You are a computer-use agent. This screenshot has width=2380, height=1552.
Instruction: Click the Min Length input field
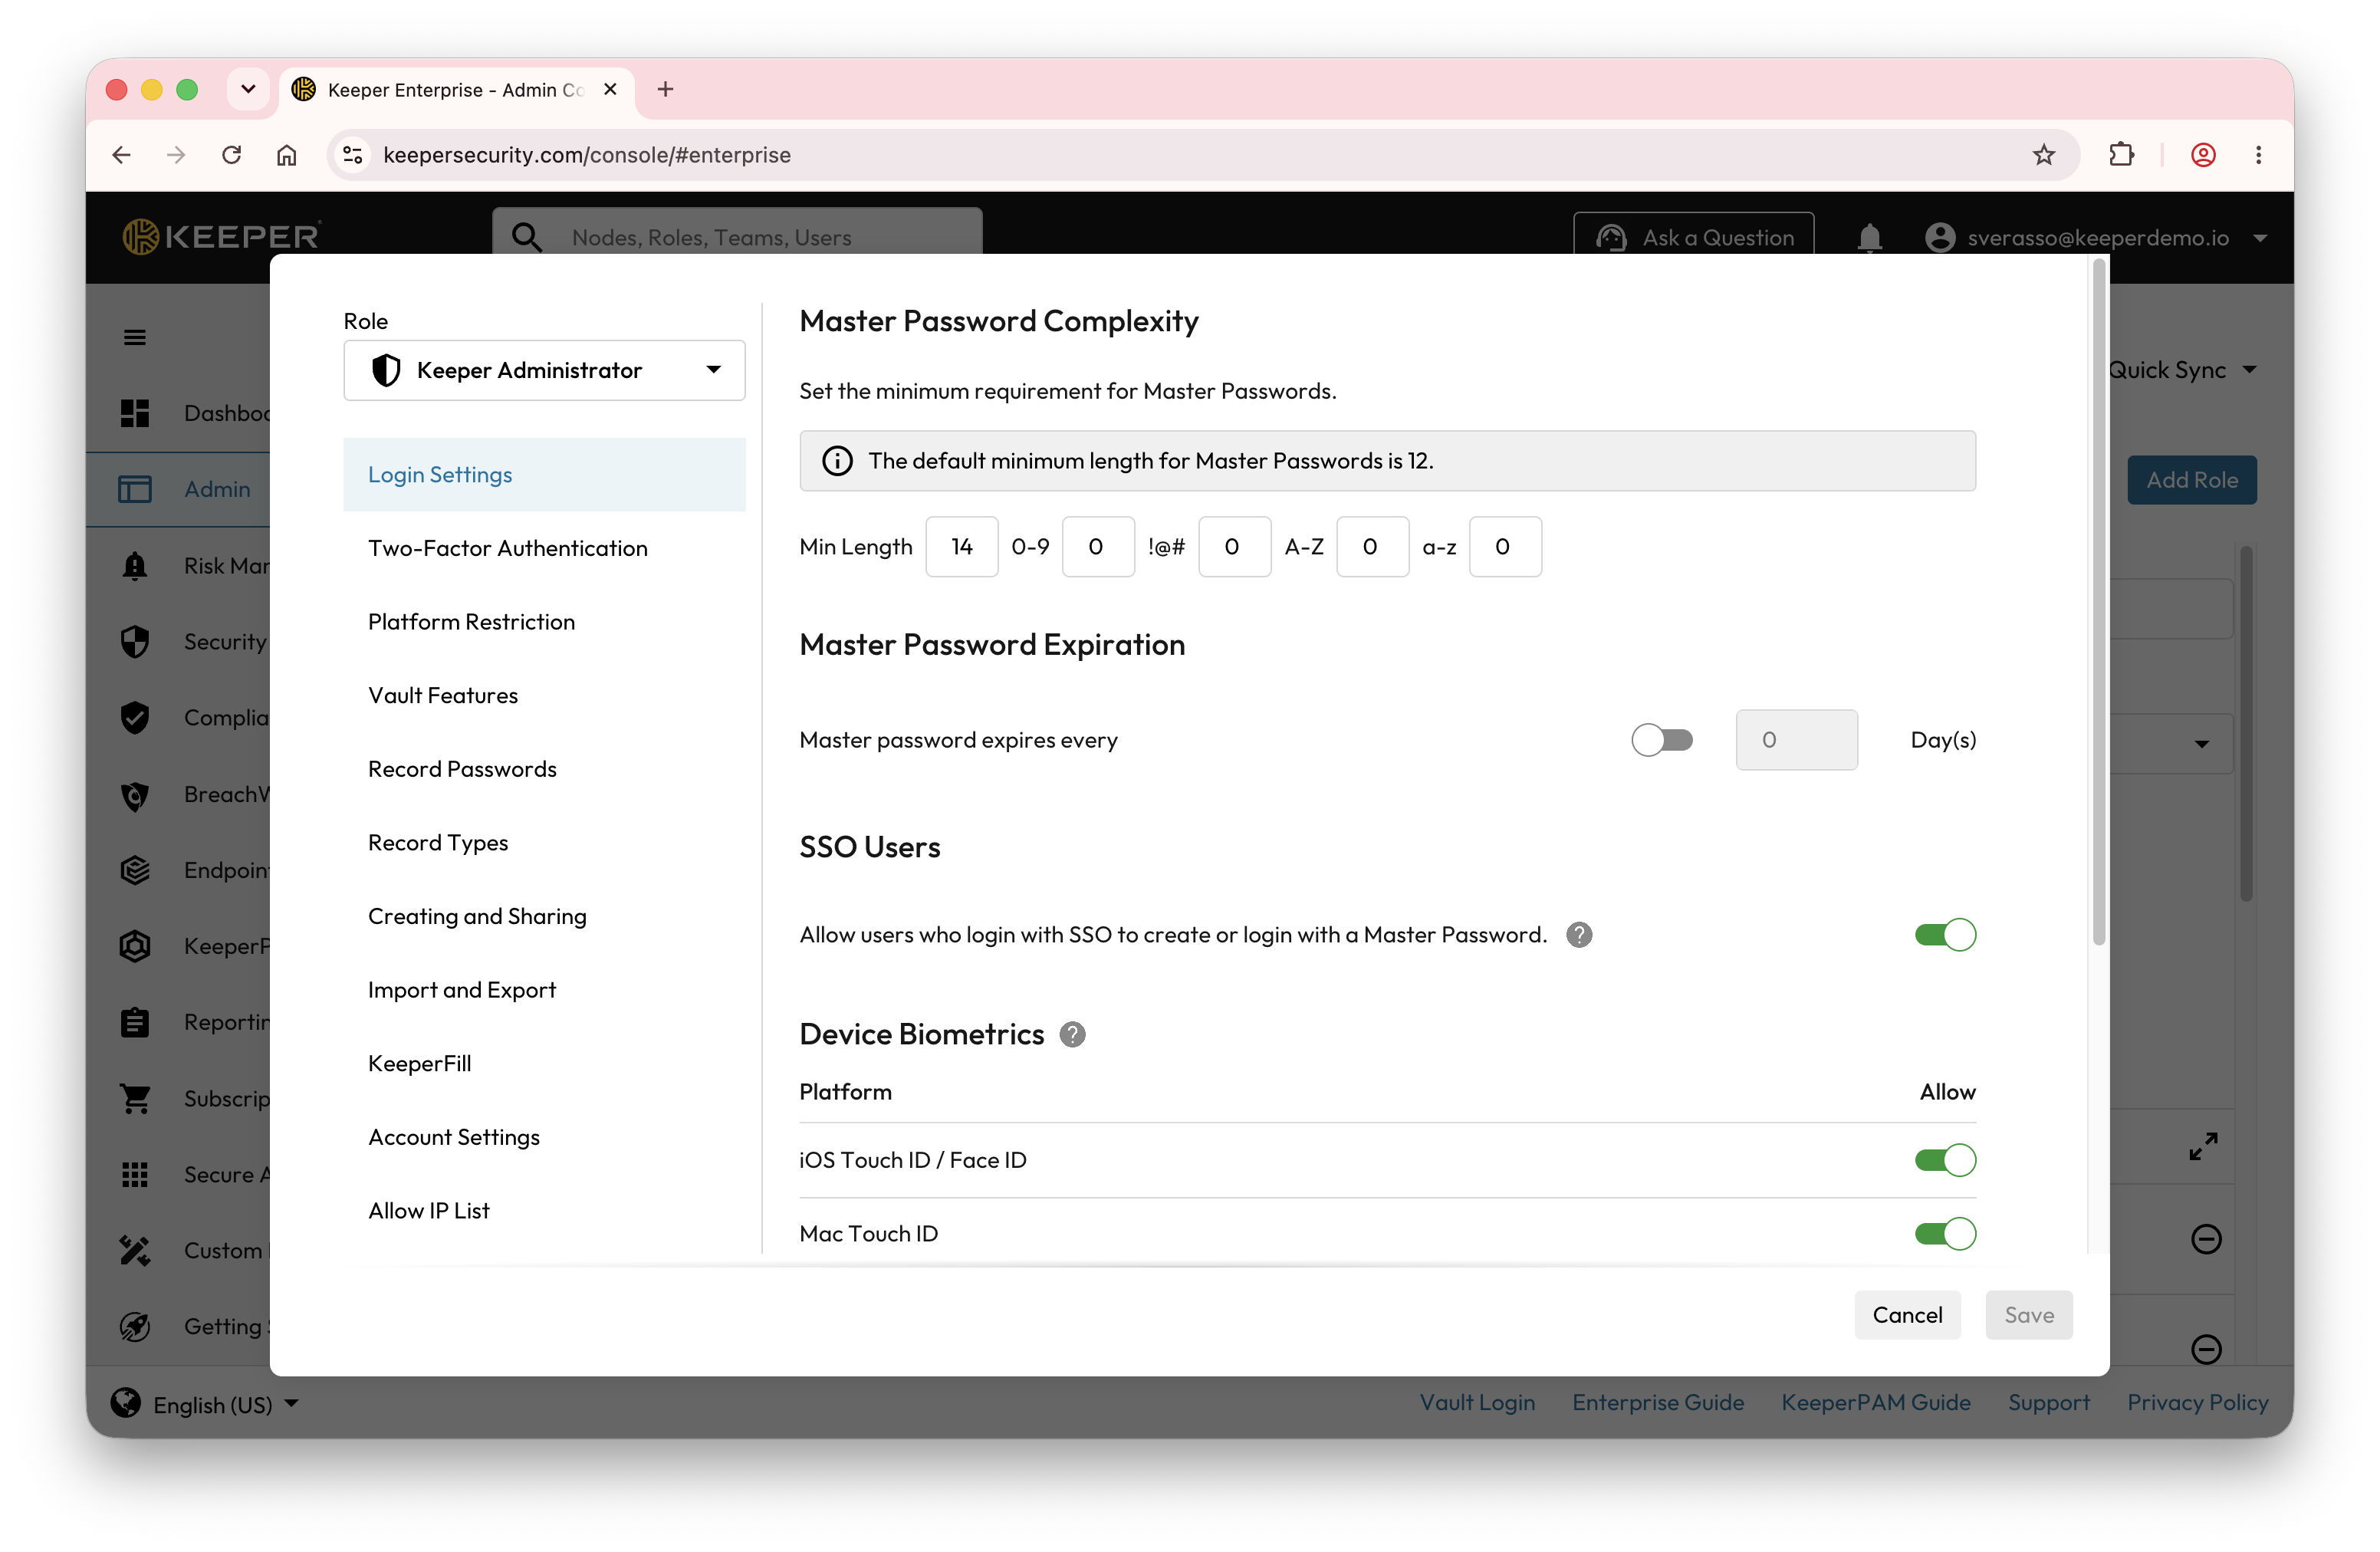[x=962, y=547]
